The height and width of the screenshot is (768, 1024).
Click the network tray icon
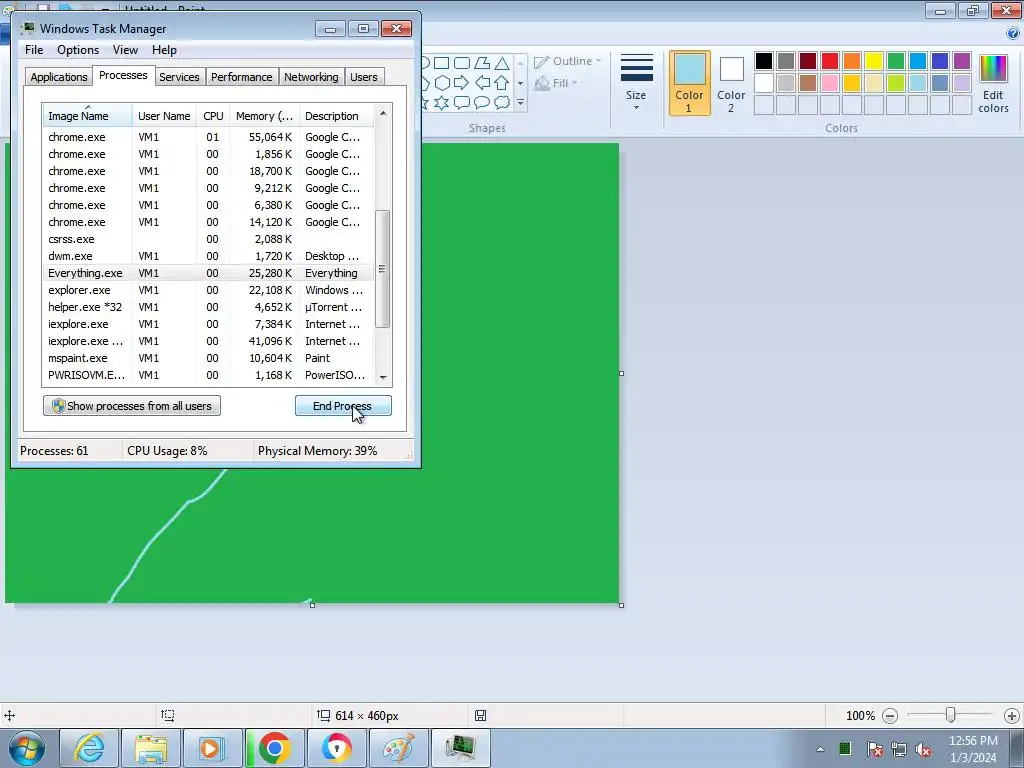tap(899, 749)
